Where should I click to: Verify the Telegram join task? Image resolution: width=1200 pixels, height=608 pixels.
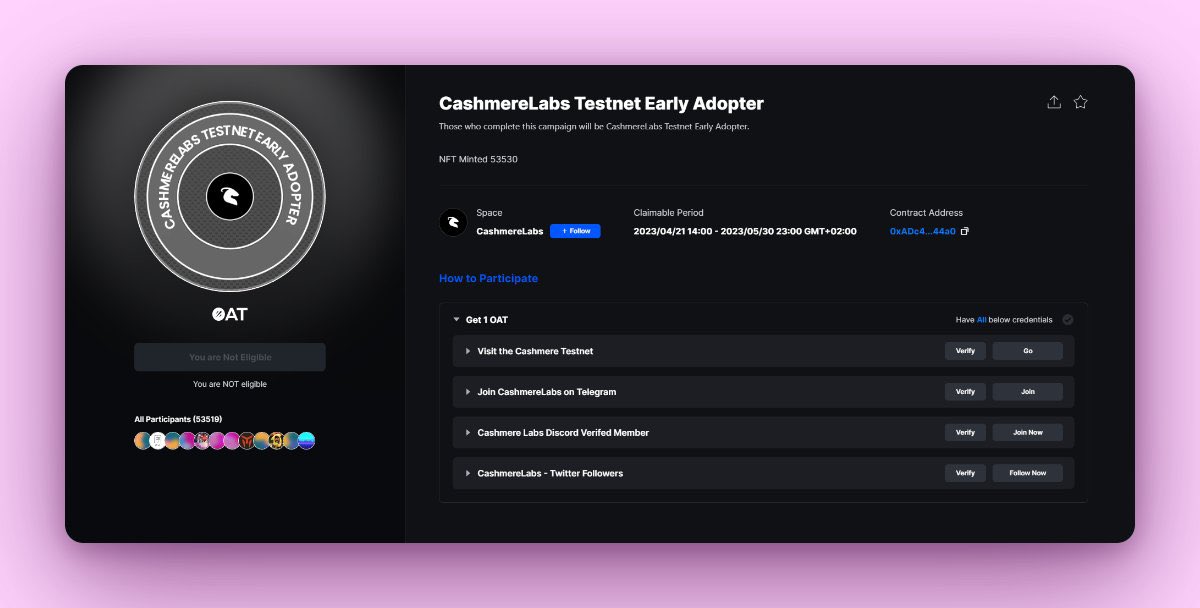(x=965, y=392)
